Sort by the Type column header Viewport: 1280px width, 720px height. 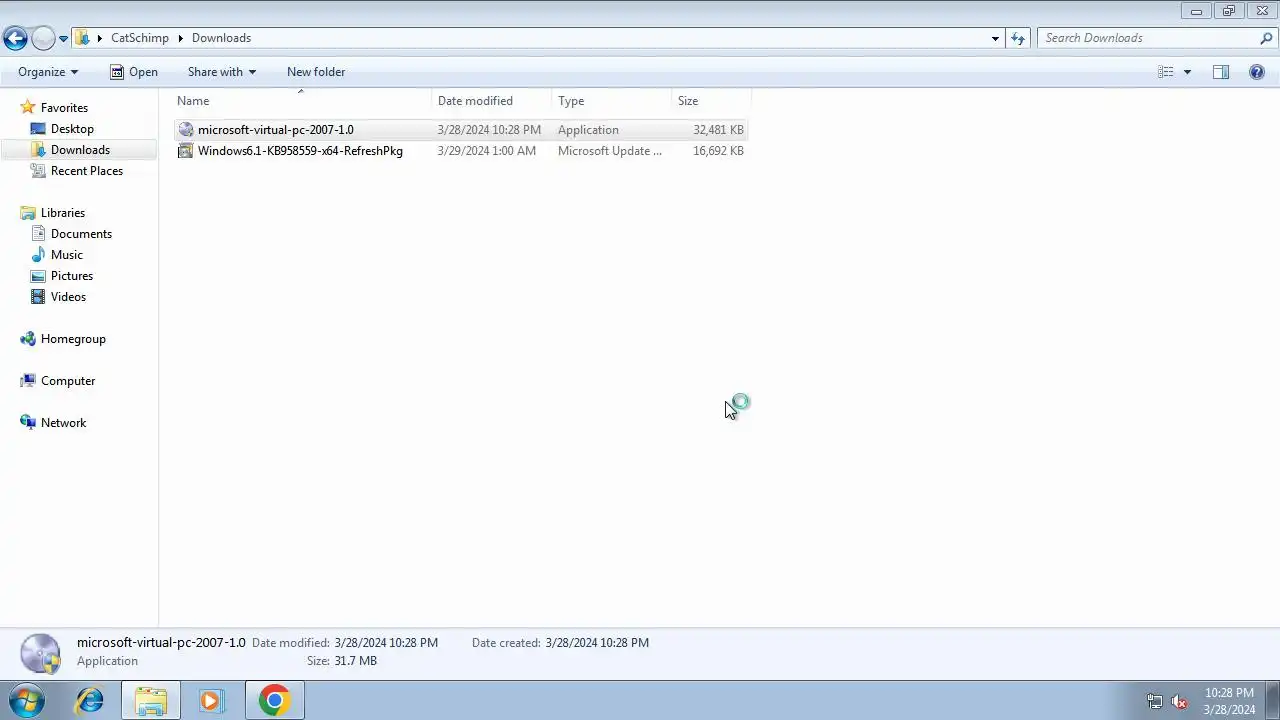coord(612,101)
